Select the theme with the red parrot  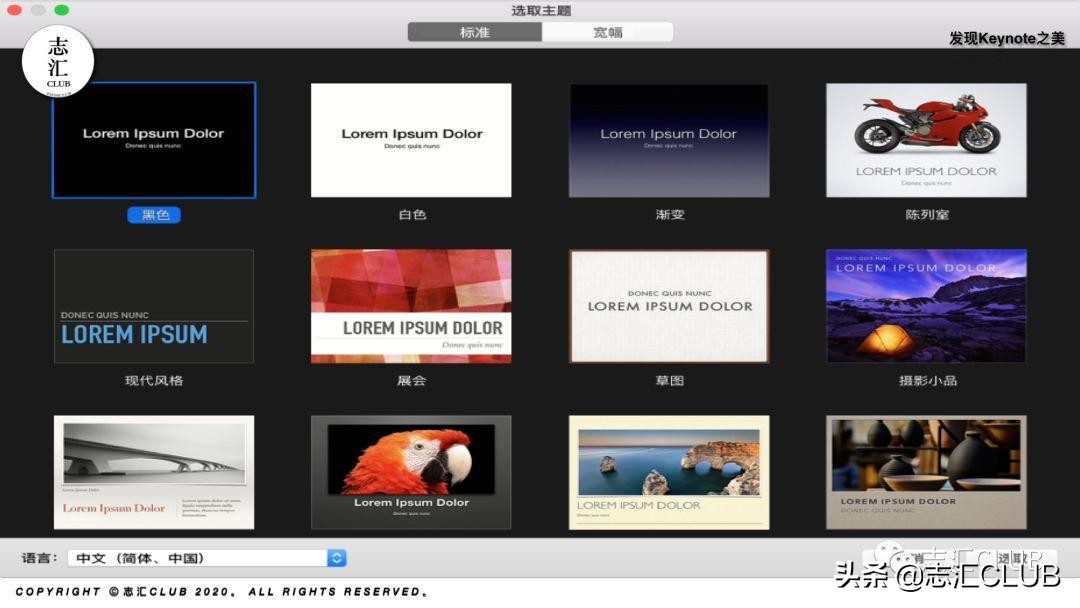coord(411,472)
